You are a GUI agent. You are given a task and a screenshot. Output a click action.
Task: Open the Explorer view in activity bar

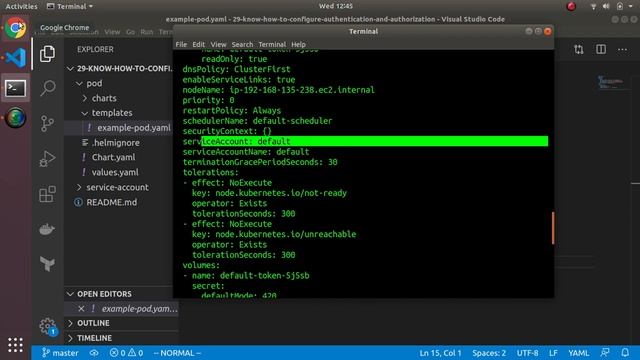click(47, 54)
